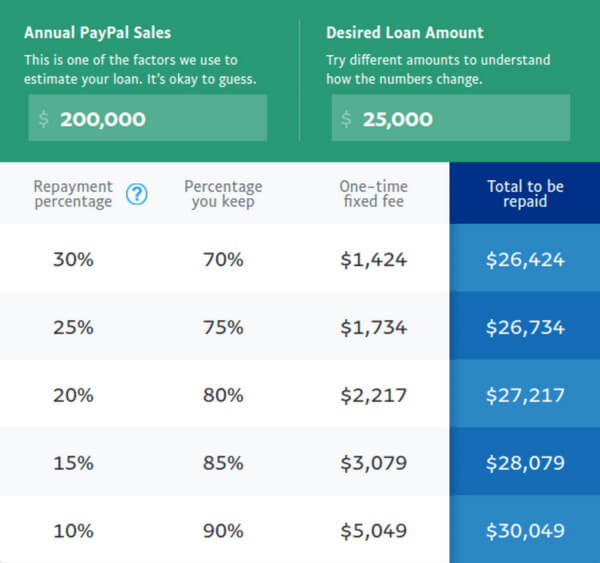The image size is (600, 563).
Task: Select the $1,424 fixed fee cell
Action: pyautogui.click(x=373, y=260)
